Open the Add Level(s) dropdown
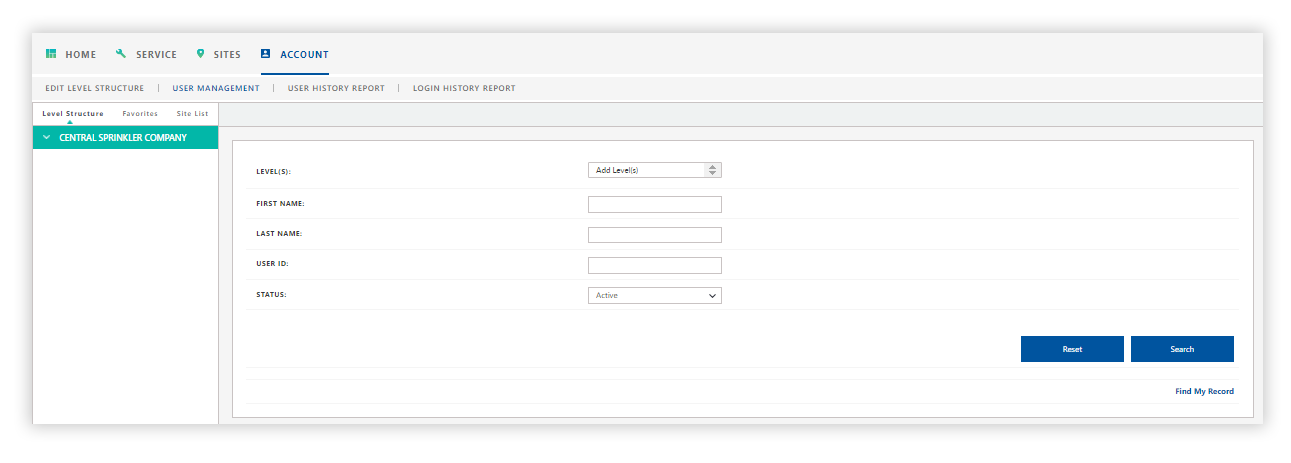Image resolution: width=1291 pixels, height=463 pixels. [654, 170]
